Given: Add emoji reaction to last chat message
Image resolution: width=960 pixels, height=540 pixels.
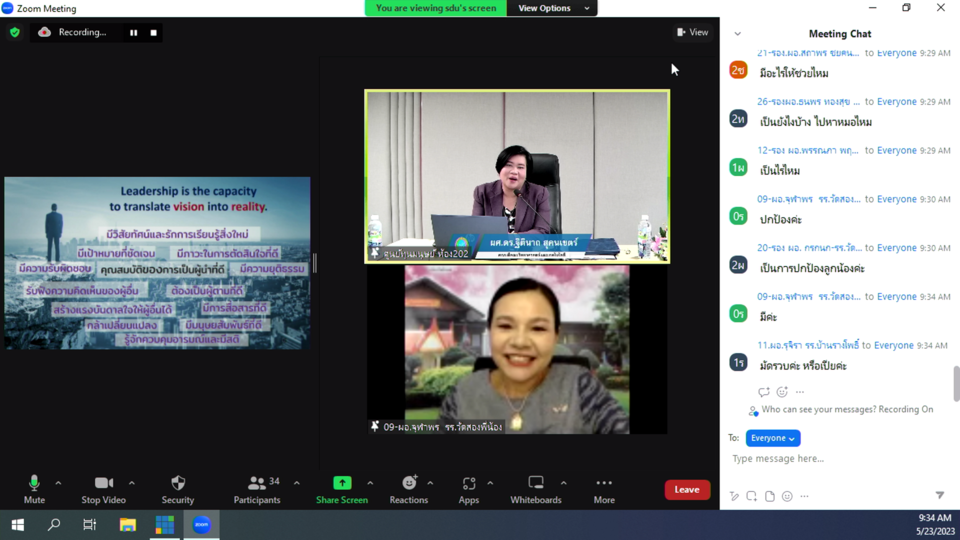Looking at the screenshot, I should tap(782, 392).
